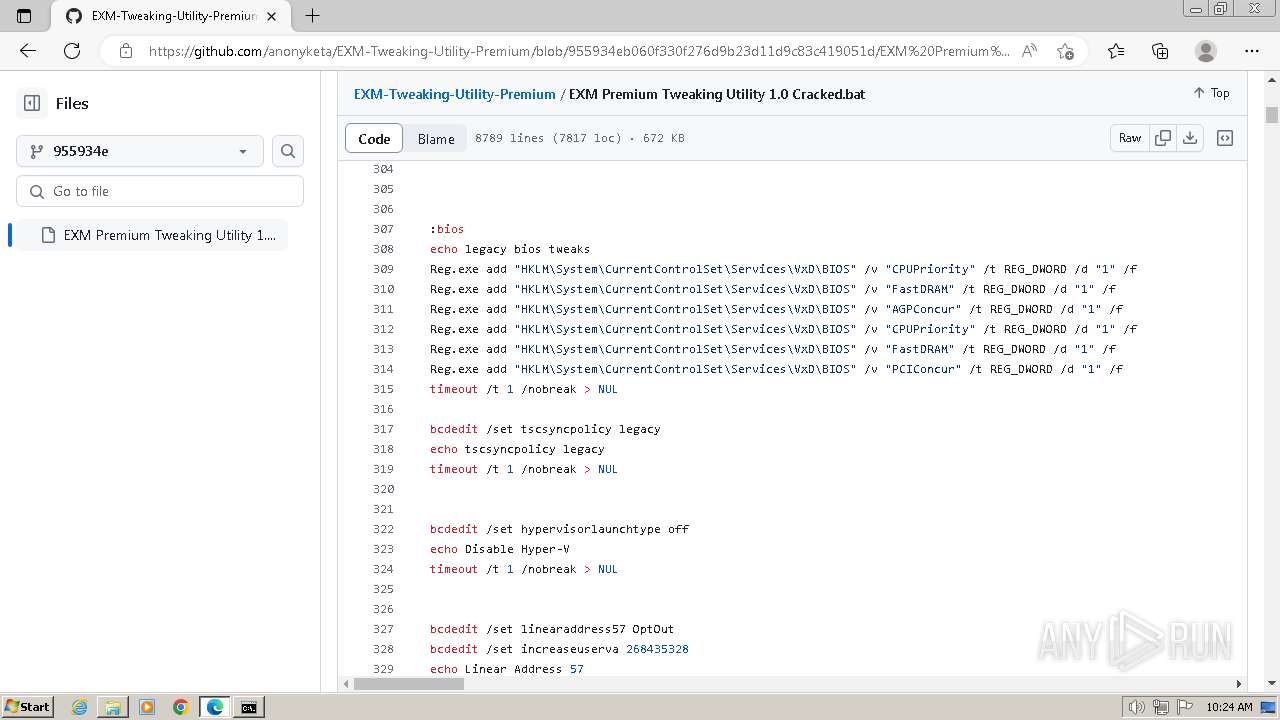Click the volume tray icon
This screenshot has width=1280, height=720.
point(1136,707)
